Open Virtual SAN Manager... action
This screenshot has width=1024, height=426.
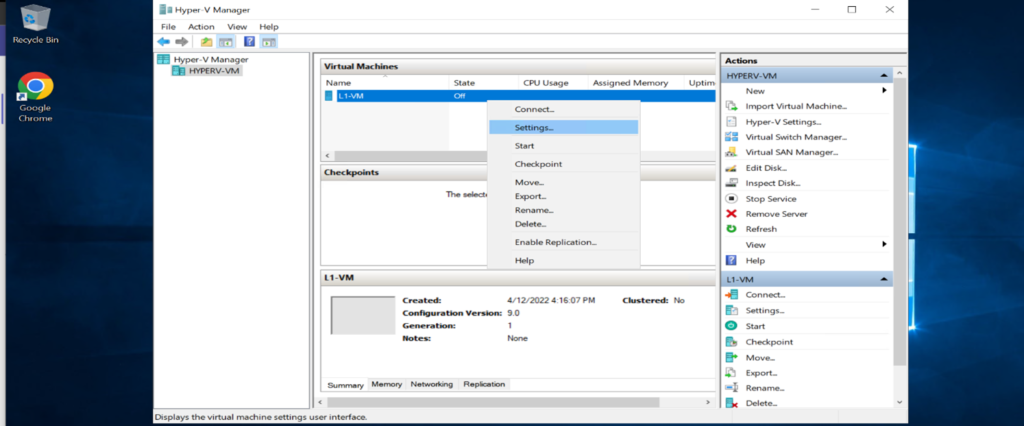click(792, 152)
